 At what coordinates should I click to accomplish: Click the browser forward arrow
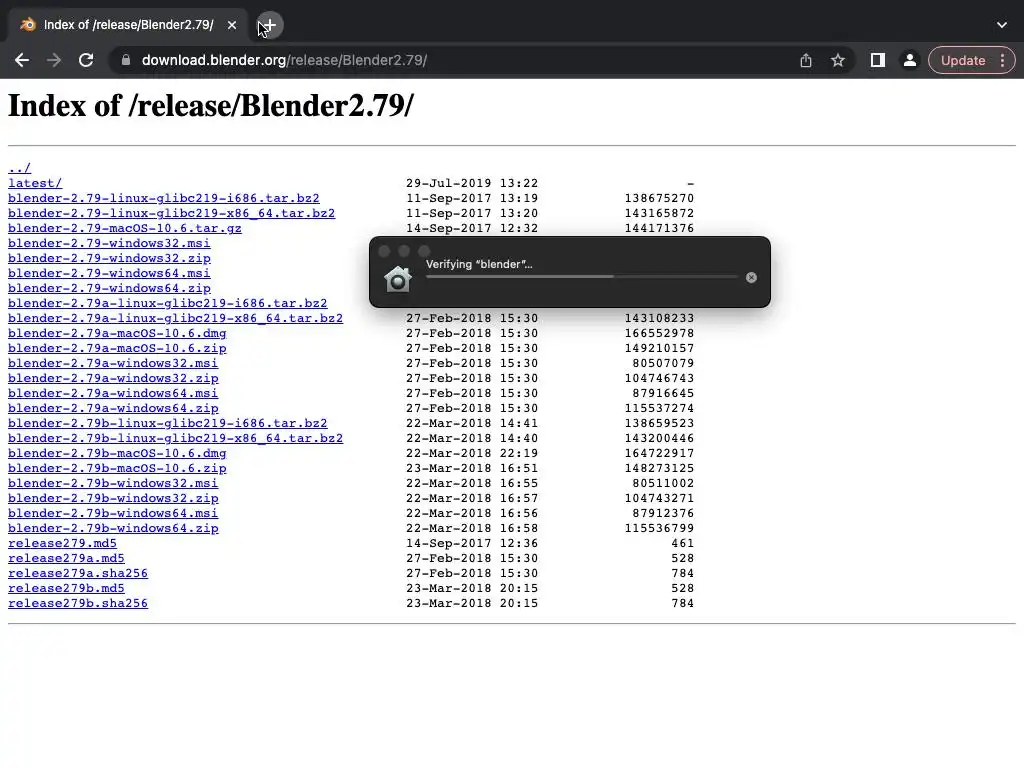[54, 60]
